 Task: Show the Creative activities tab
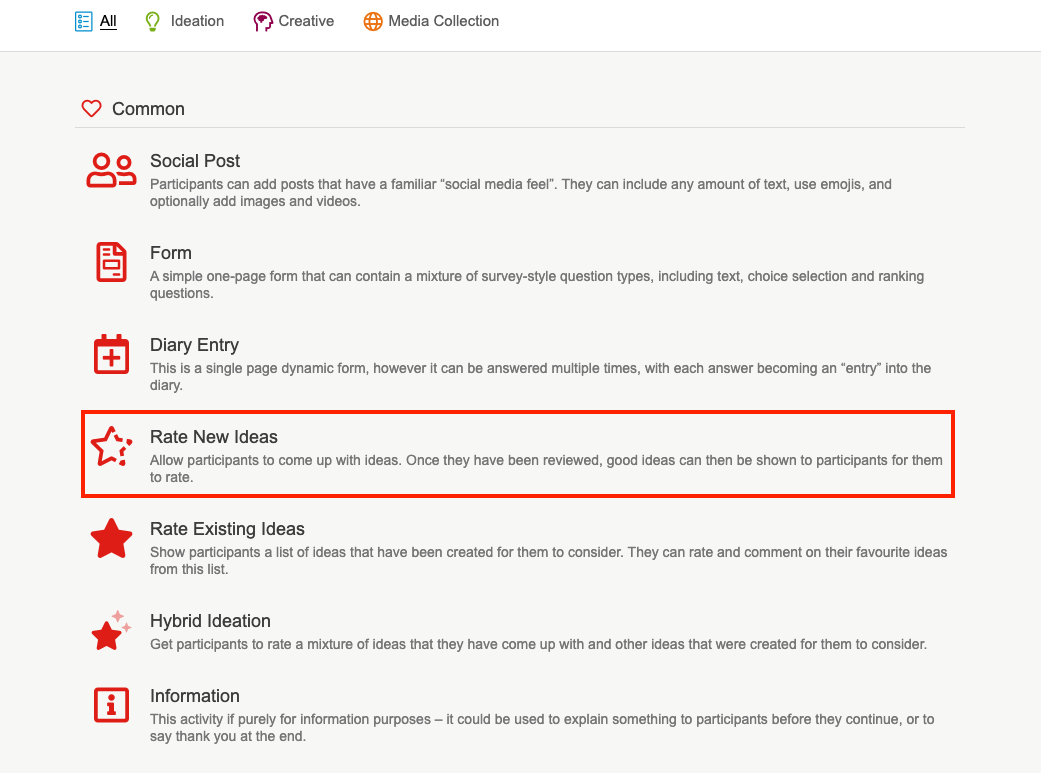pos(306,21)
